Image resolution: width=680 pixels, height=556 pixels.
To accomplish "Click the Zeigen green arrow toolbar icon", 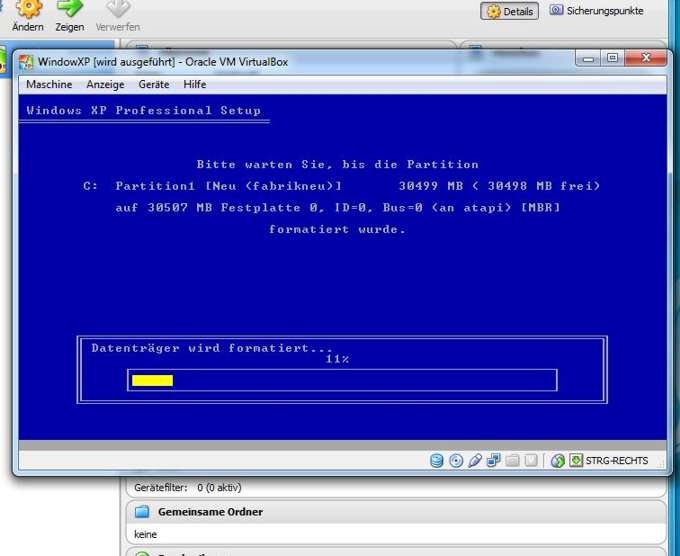I will (70, 8).
